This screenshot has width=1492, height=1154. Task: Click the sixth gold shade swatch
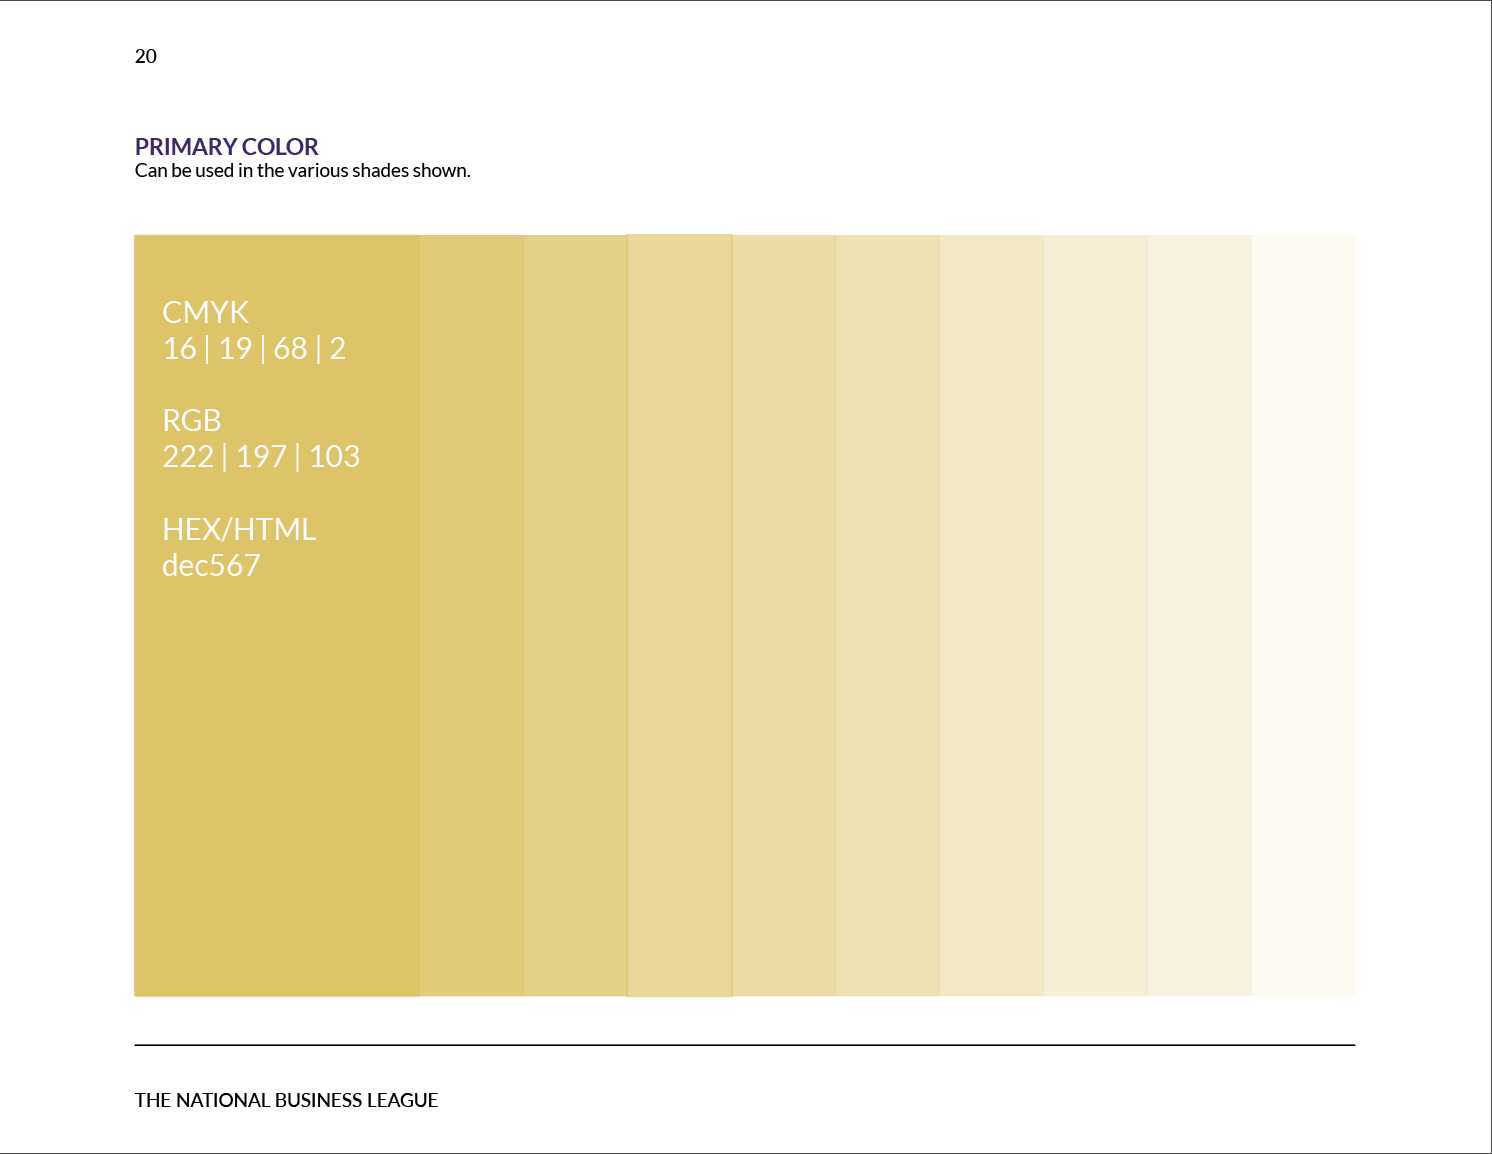click(x=888, y=615)
